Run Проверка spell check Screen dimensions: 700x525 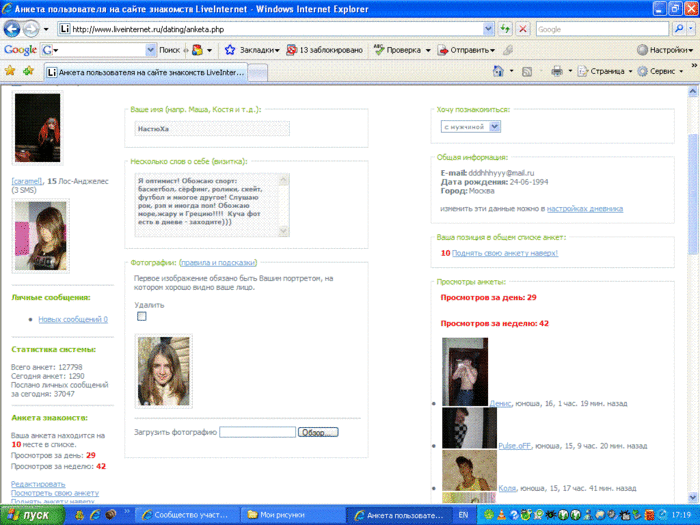point(397,50)
